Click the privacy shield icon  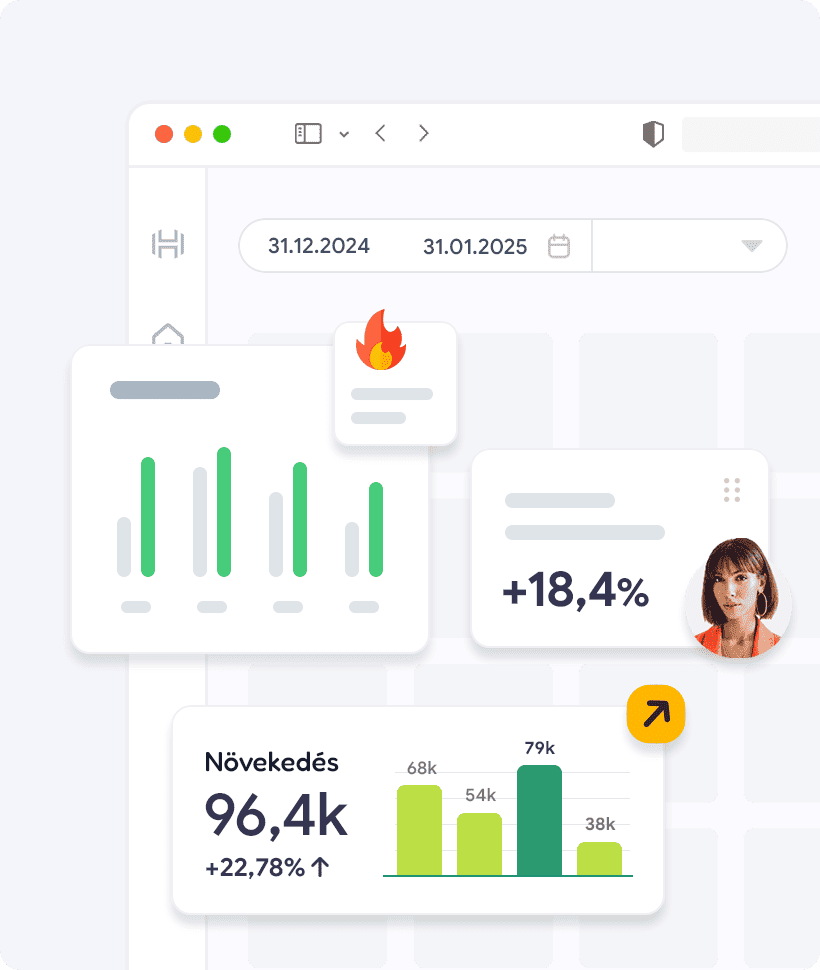653,134
